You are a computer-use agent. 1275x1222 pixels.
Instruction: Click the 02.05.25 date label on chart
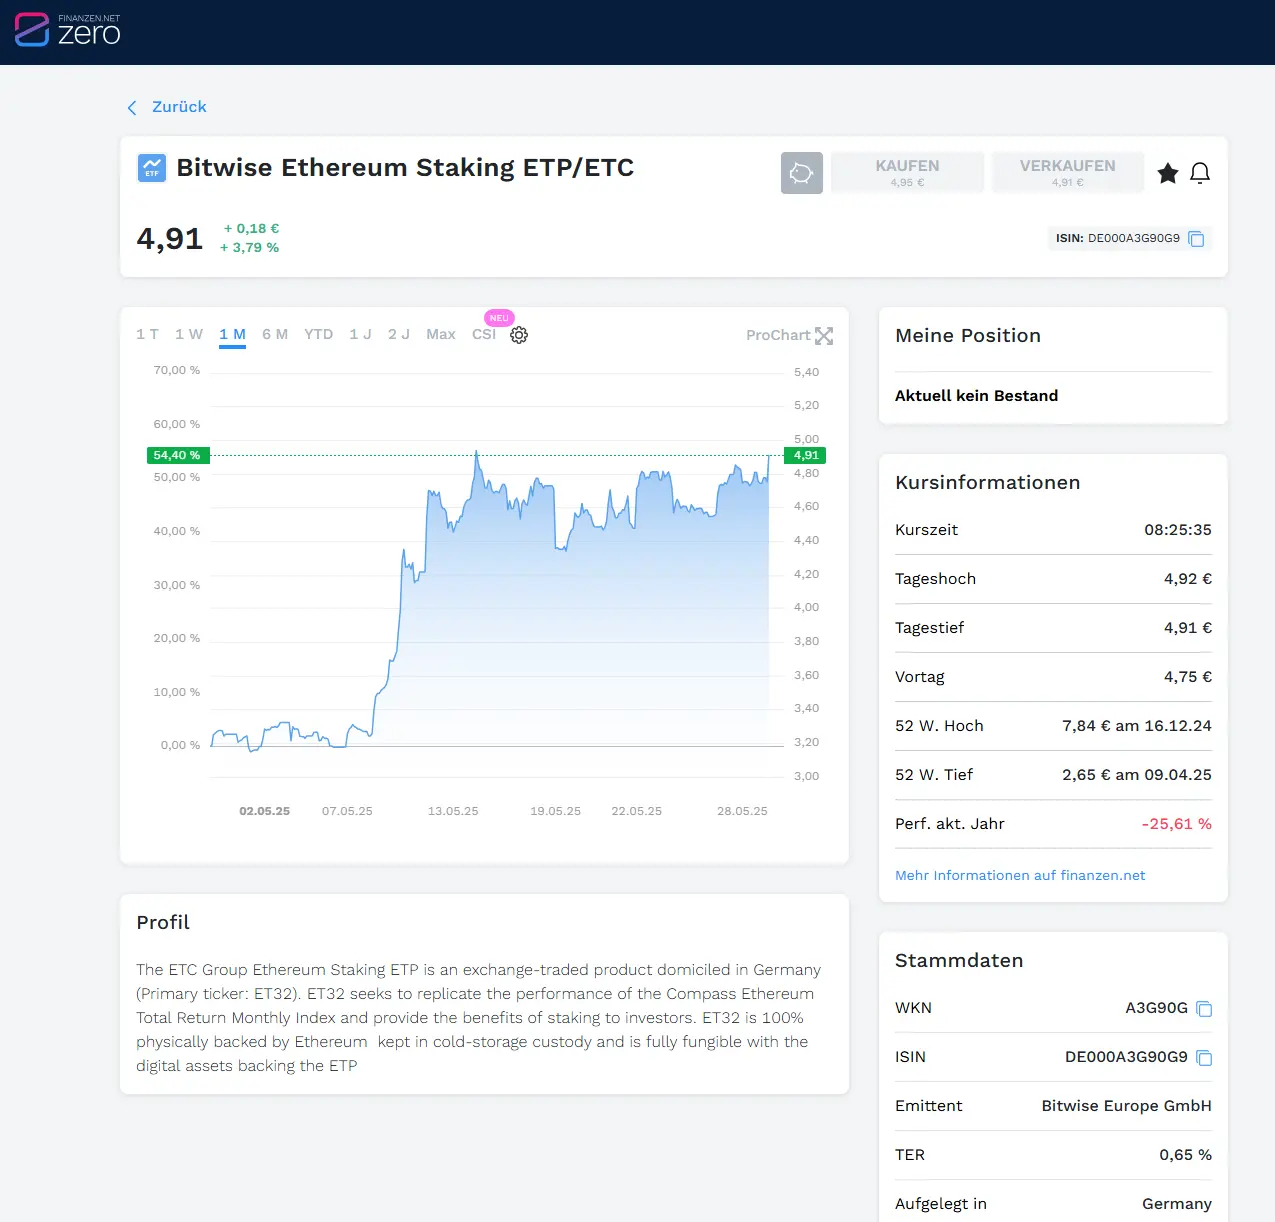[x=264, y=811]
